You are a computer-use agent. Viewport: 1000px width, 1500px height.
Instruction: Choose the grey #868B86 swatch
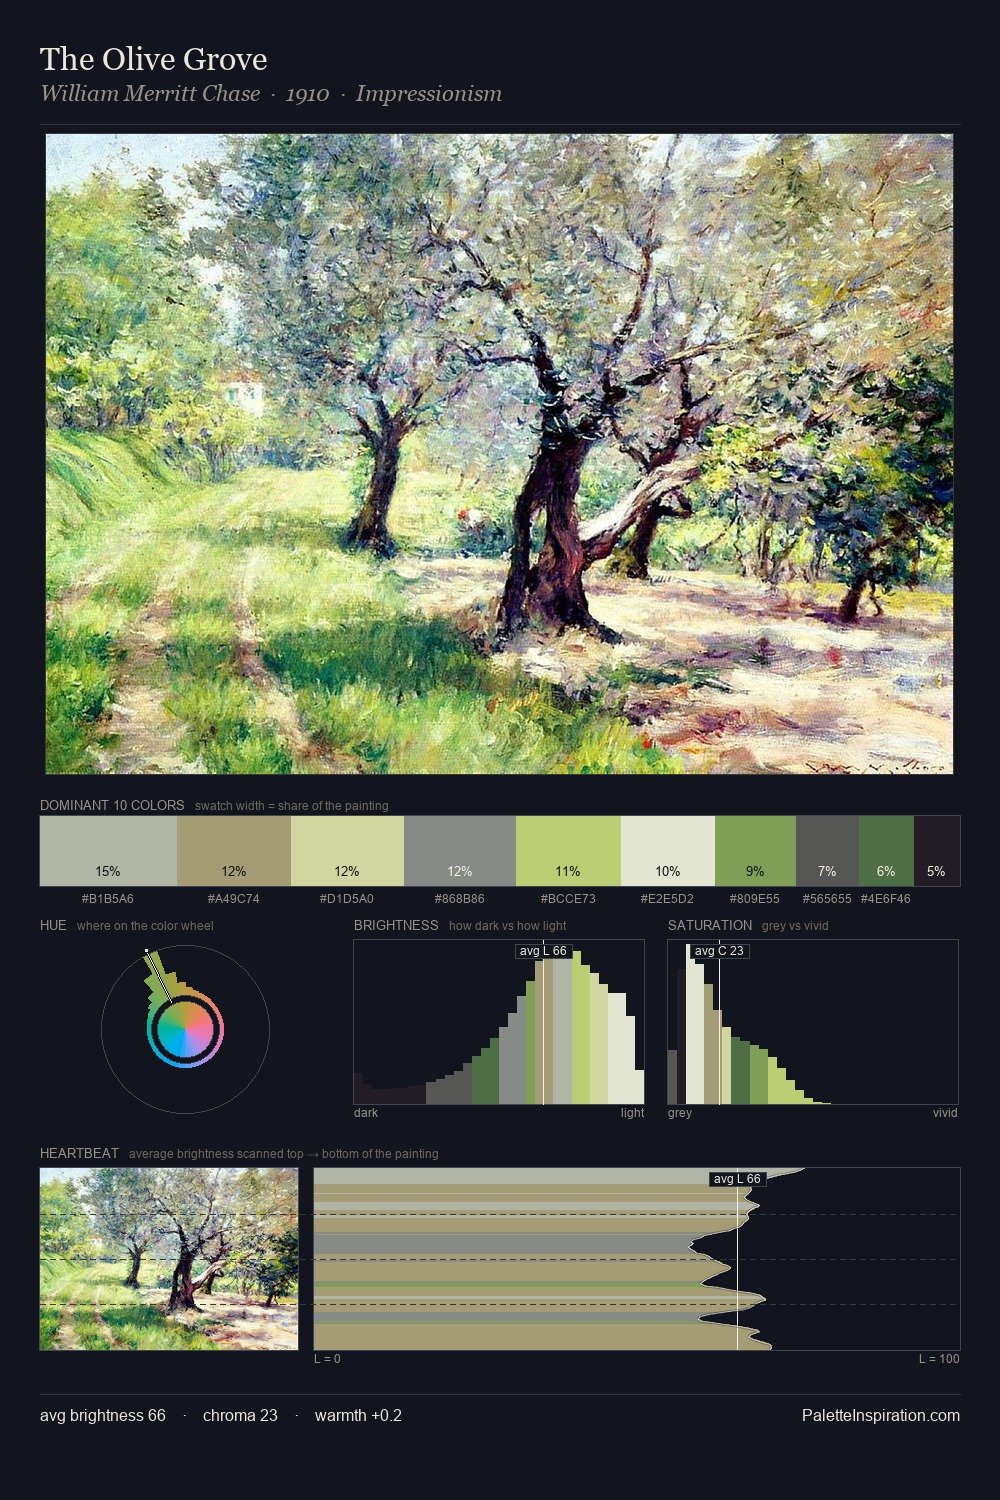(x=460, y=851)
